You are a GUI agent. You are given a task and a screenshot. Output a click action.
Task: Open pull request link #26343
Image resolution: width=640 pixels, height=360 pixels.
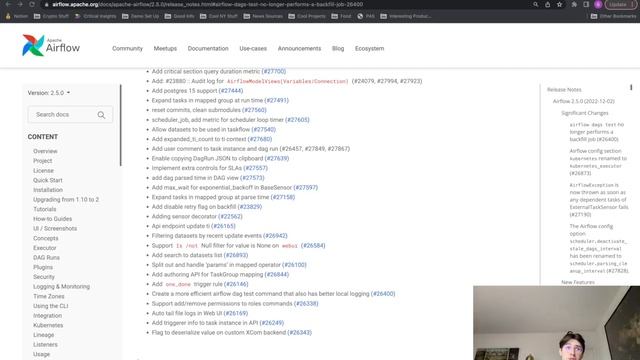click(x=300, y=333)
